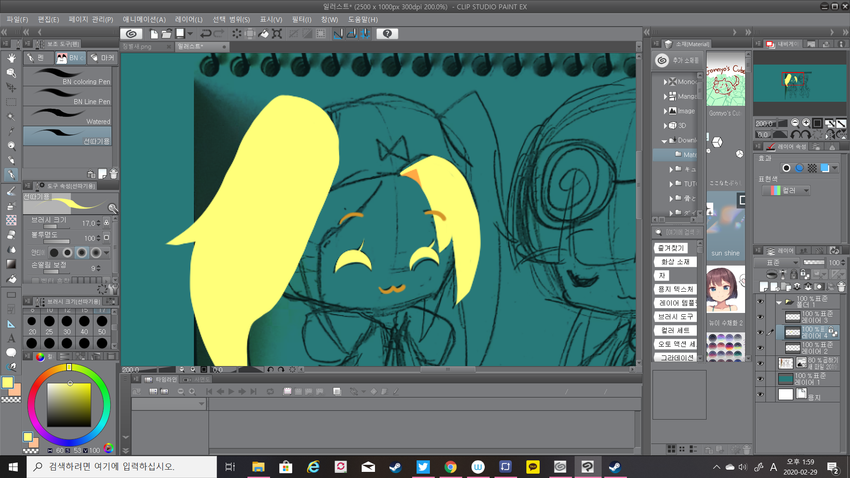Click inside the color wheel square

click(x=69, y=405)
